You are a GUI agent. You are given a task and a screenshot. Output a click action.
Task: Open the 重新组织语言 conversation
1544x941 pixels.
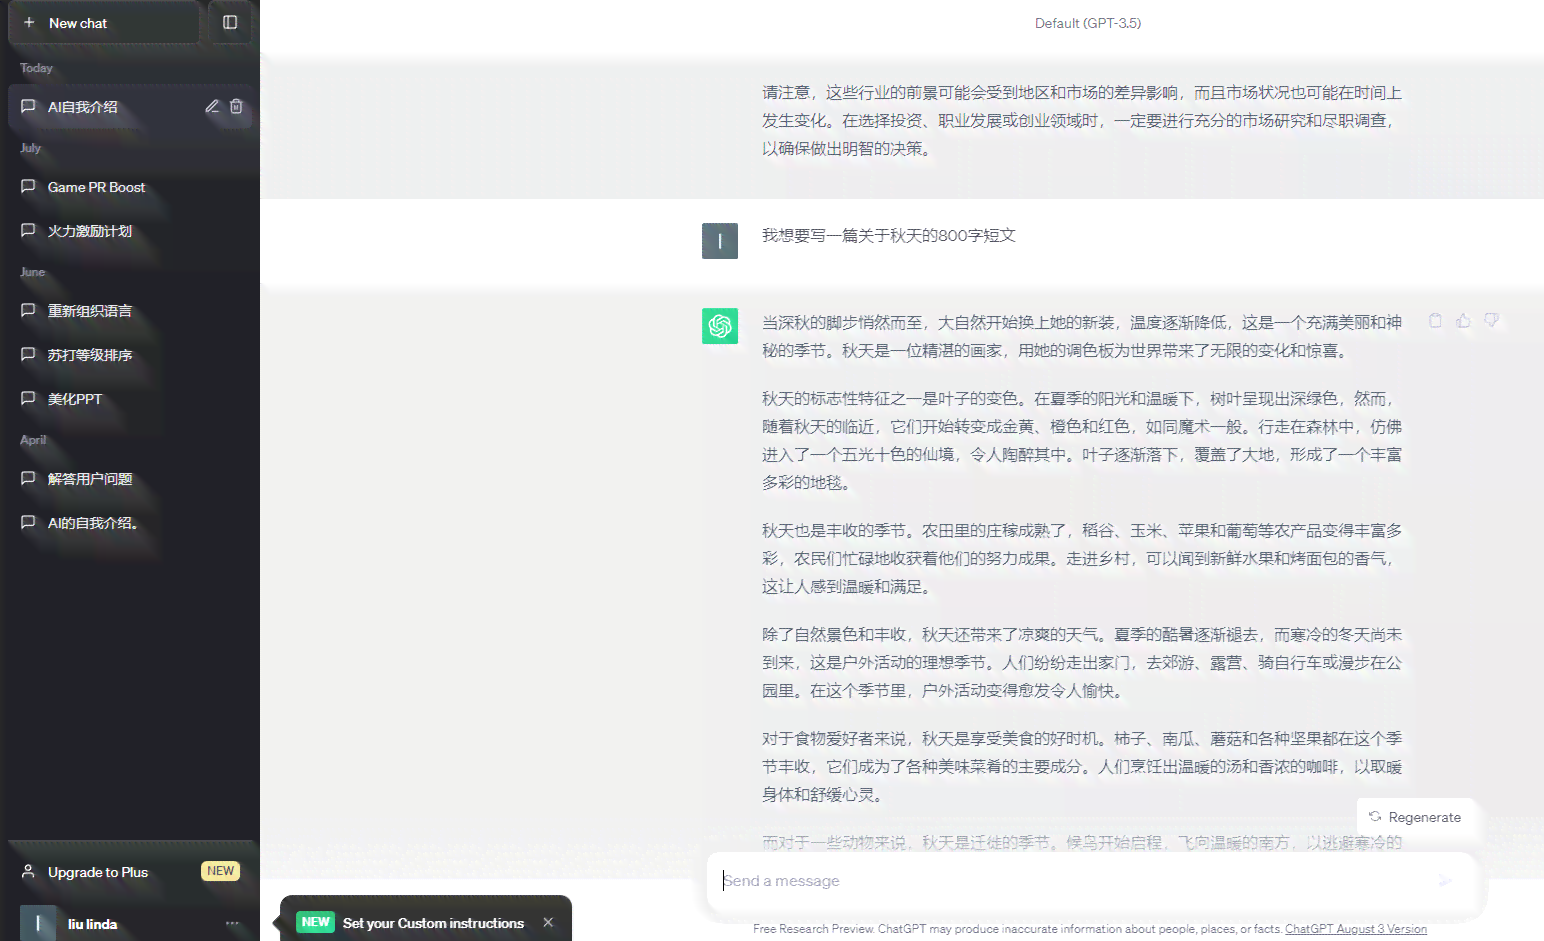pos(130,311)
